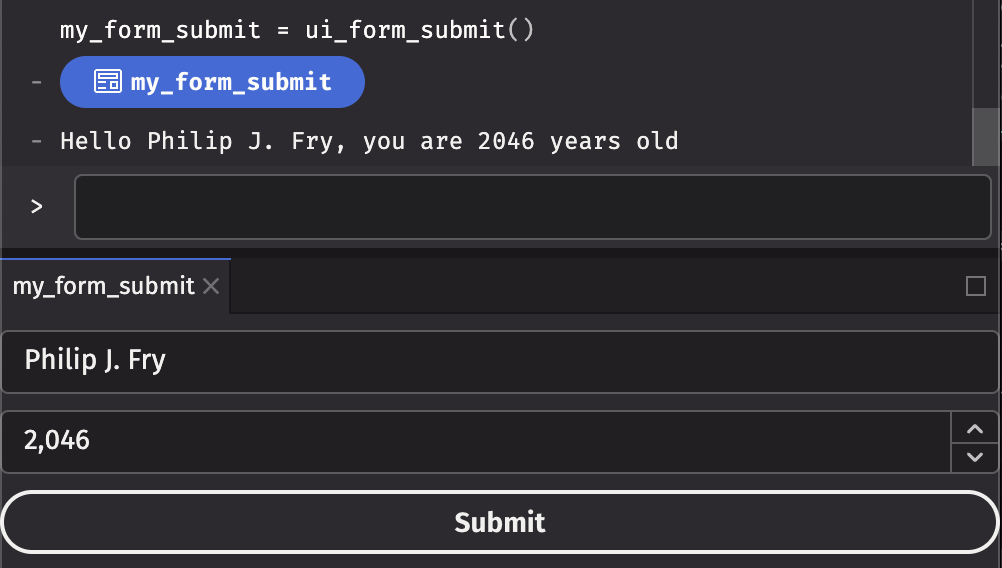Screen dimensions: 1002x568
Task: Click the dash marker beside the Hello output
Action: (36, 141)
